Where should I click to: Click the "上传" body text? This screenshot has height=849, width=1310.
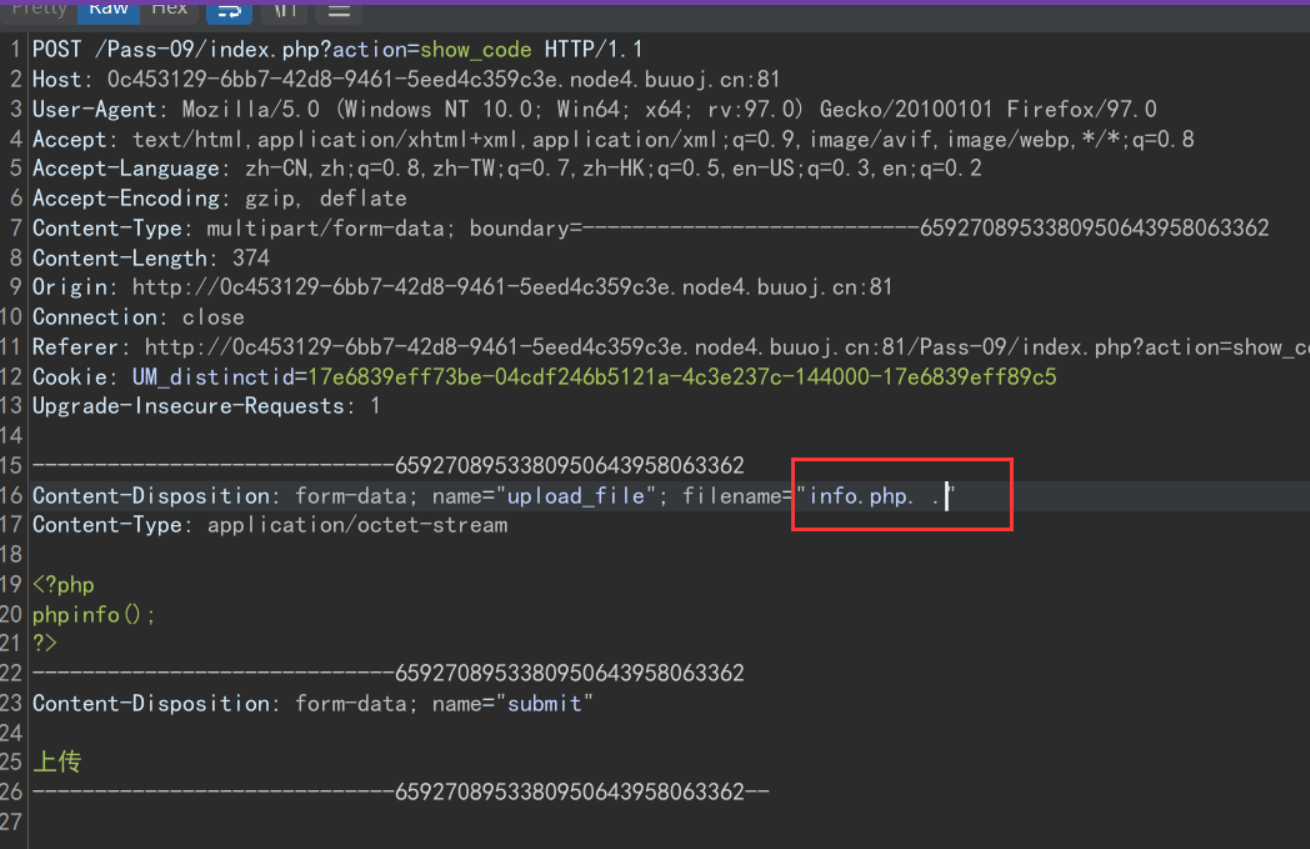click(x=57, y=762)
